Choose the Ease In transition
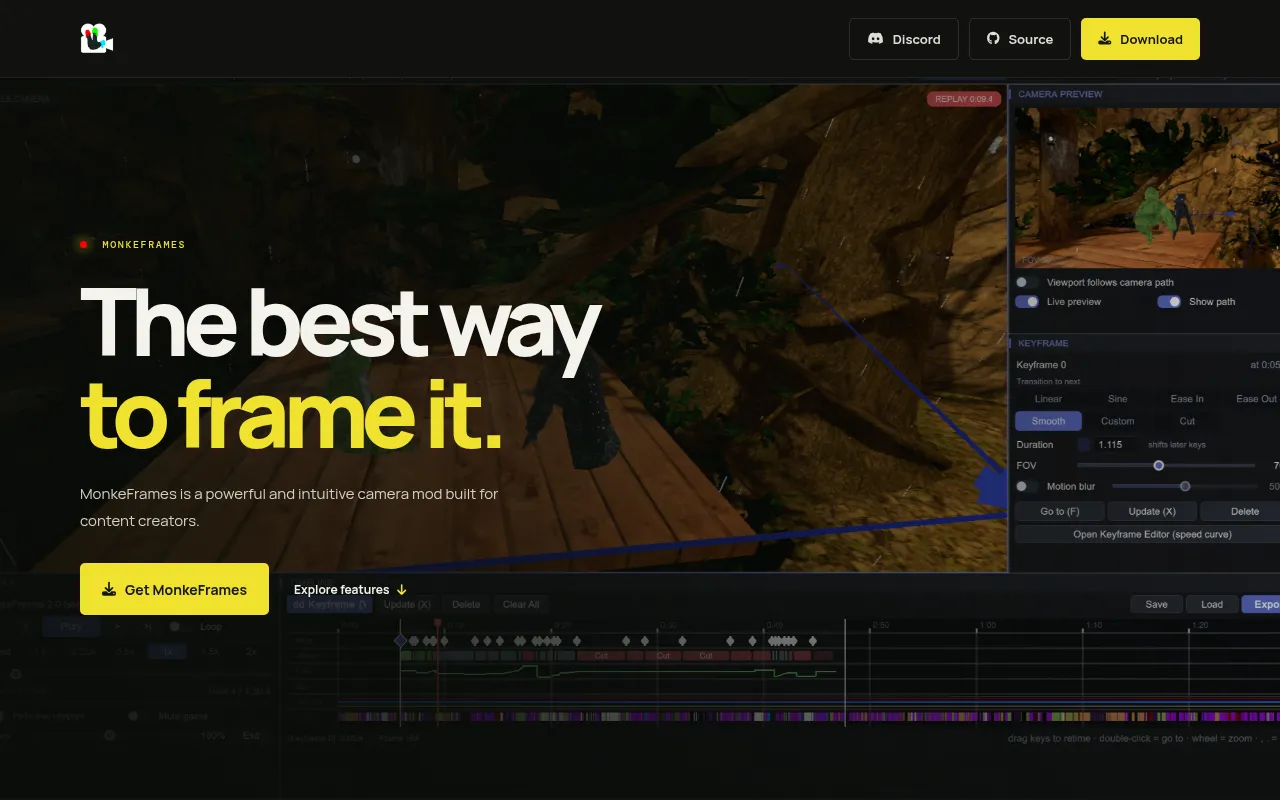The image size is (1280, 800). pyautogui.click(x=1187, y=398)
